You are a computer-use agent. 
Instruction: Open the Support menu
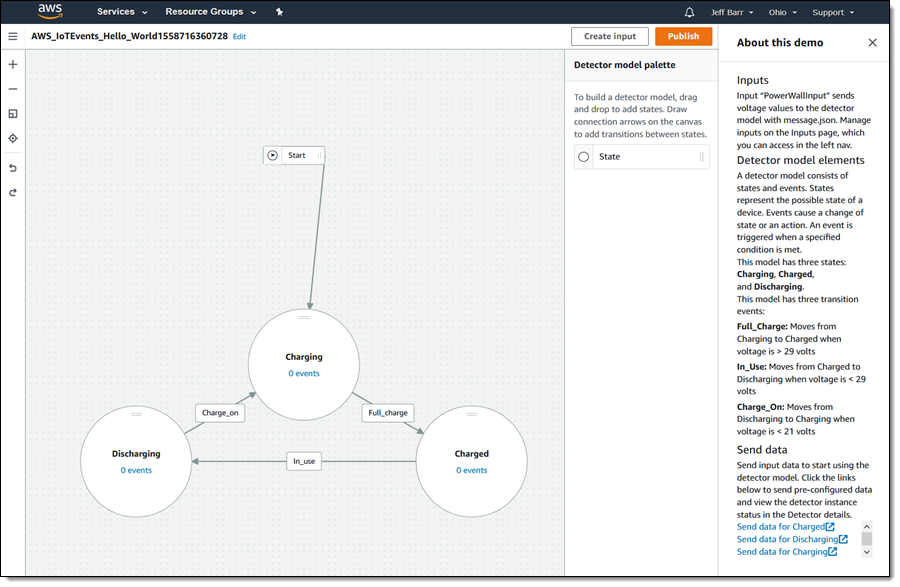tap(833, 12)
